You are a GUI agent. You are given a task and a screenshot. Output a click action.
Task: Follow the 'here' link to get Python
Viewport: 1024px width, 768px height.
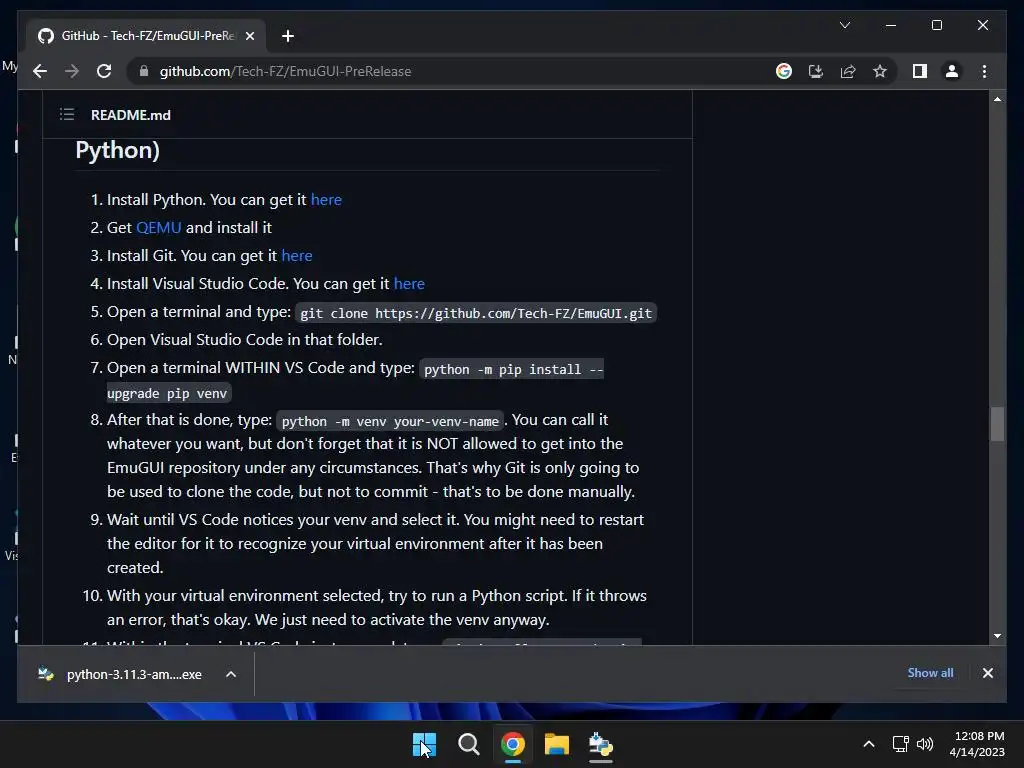(326, 199)
